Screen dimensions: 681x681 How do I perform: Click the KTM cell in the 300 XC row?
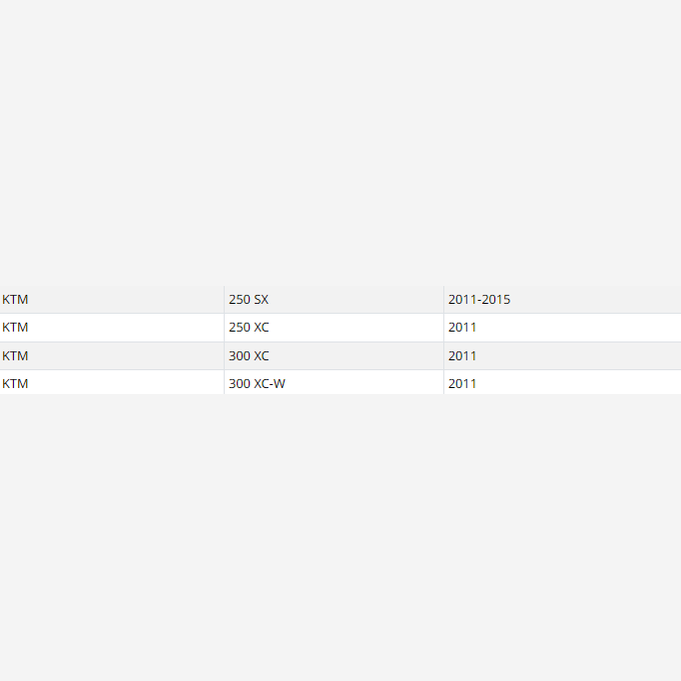[x=112, y=356]
